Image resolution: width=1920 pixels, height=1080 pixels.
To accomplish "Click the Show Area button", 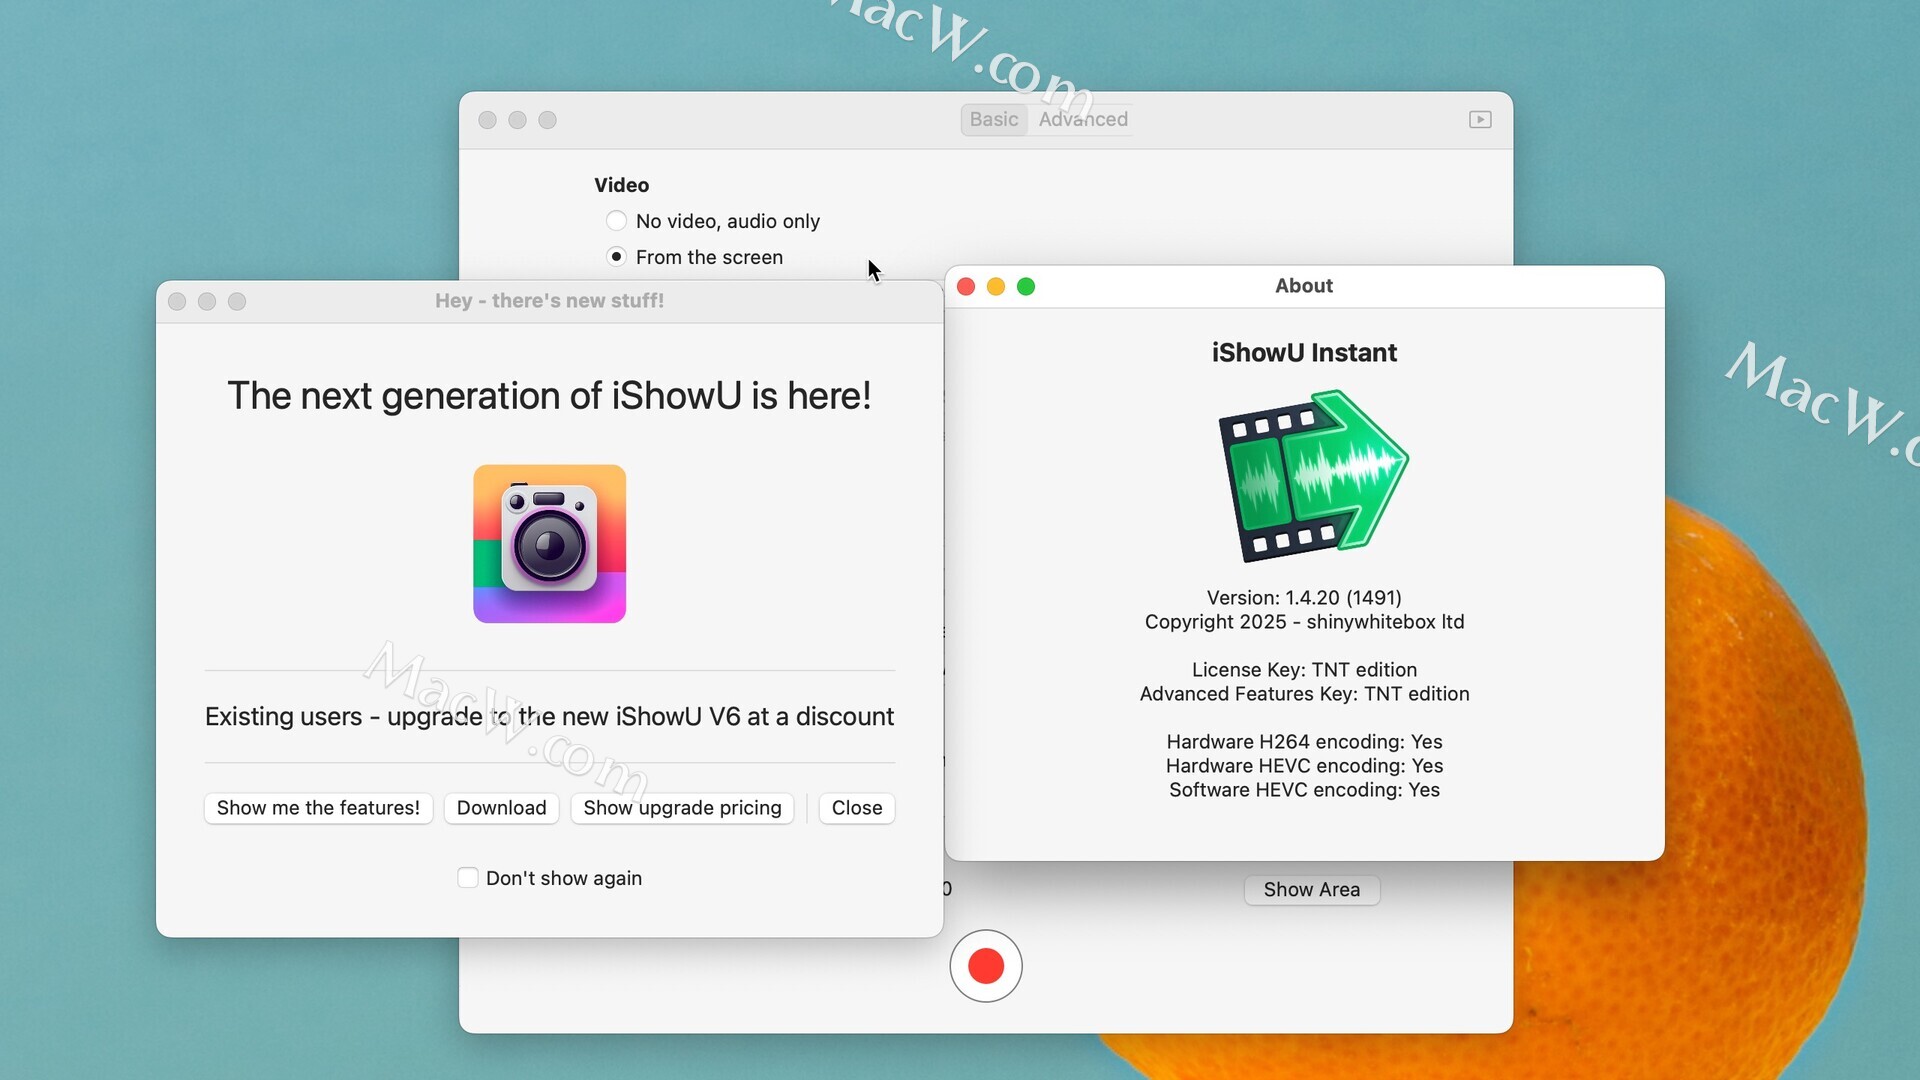I will [1312, 890].
